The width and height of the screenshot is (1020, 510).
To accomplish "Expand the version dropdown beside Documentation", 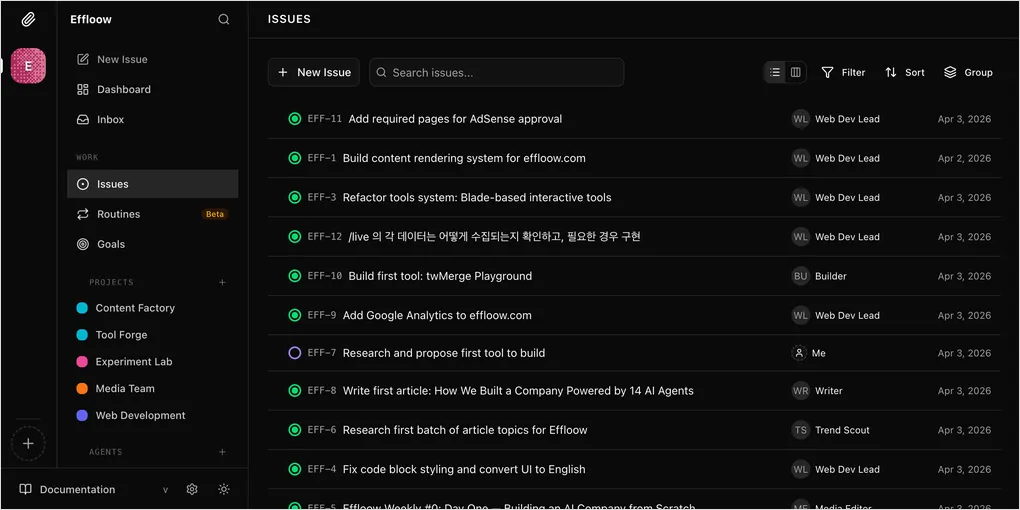I will click(x=165, y=490).
